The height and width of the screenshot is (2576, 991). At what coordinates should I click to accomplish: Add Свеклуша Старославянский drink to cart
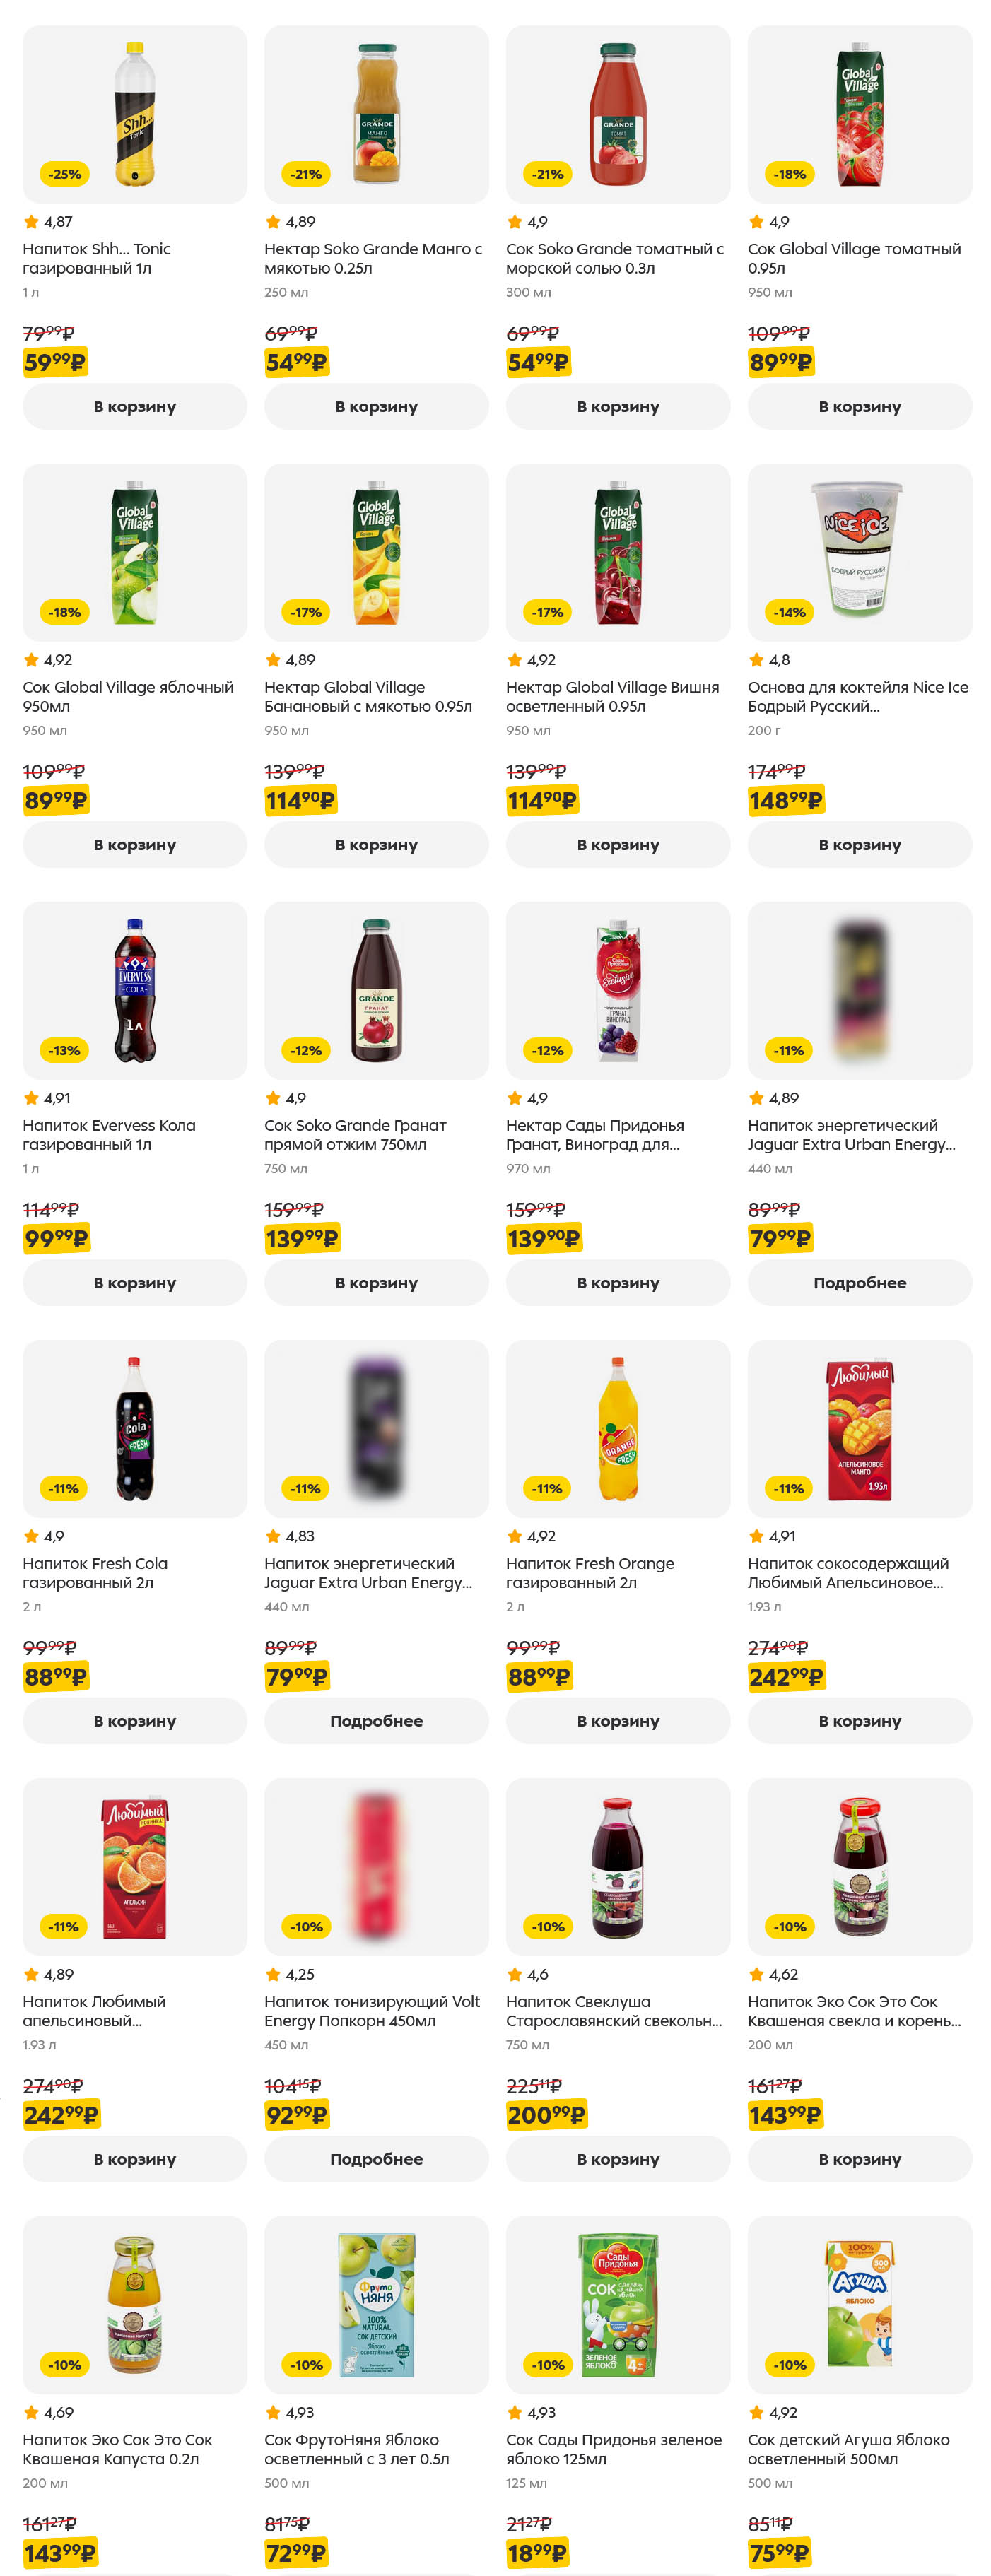tap(617, 2159)
